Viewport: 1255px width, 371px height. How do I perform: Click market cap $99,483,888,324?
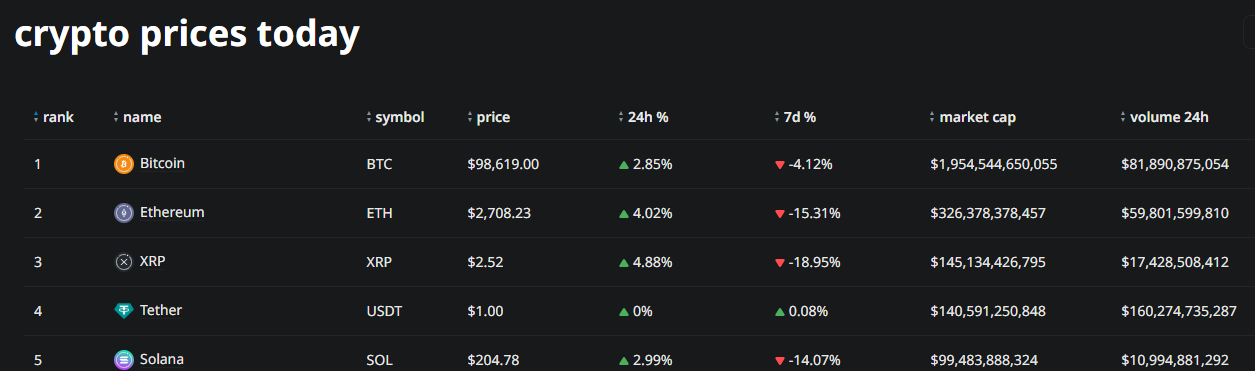coord(984,360)
